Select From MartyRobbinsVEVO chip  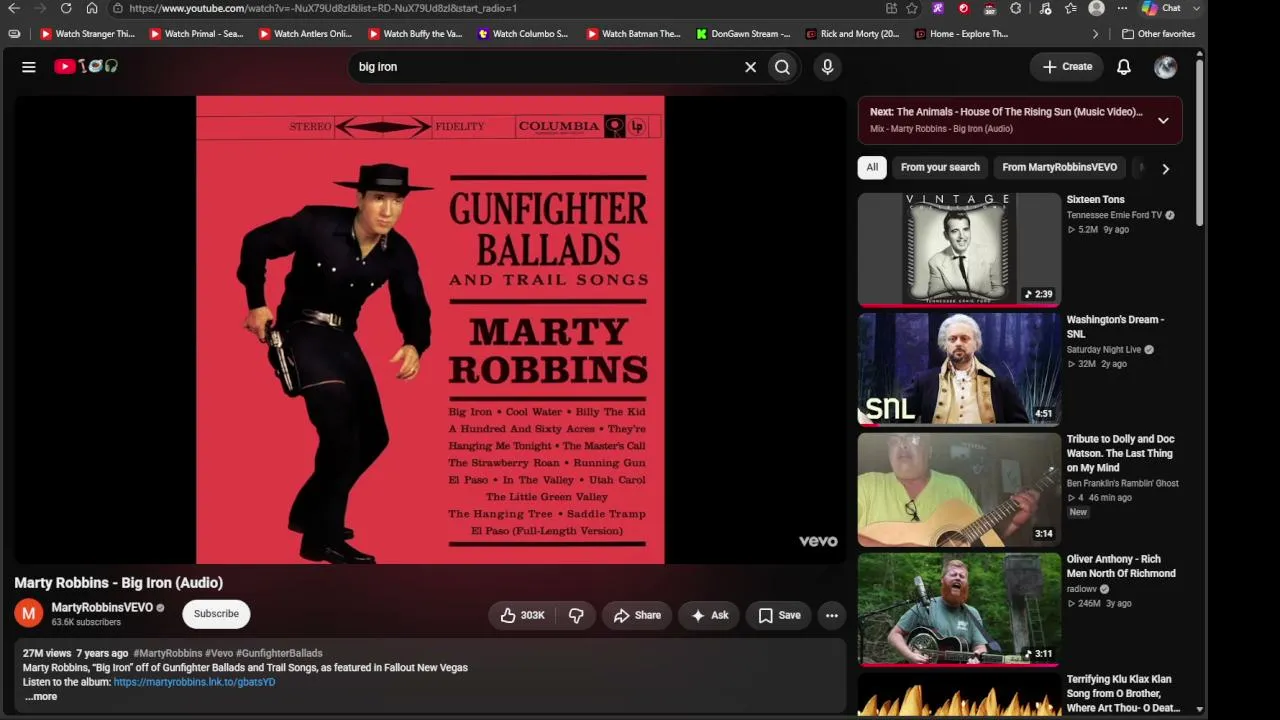[1059, 168]
